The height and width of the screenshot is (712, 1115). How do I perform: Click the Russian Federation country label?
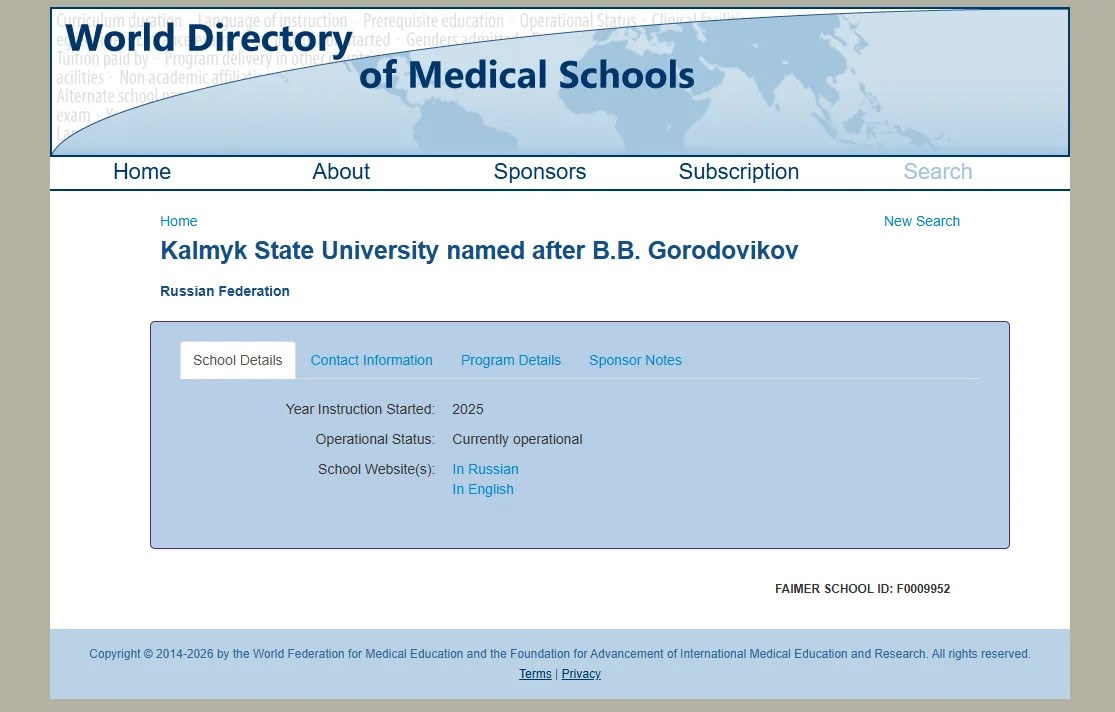(225, 291)
